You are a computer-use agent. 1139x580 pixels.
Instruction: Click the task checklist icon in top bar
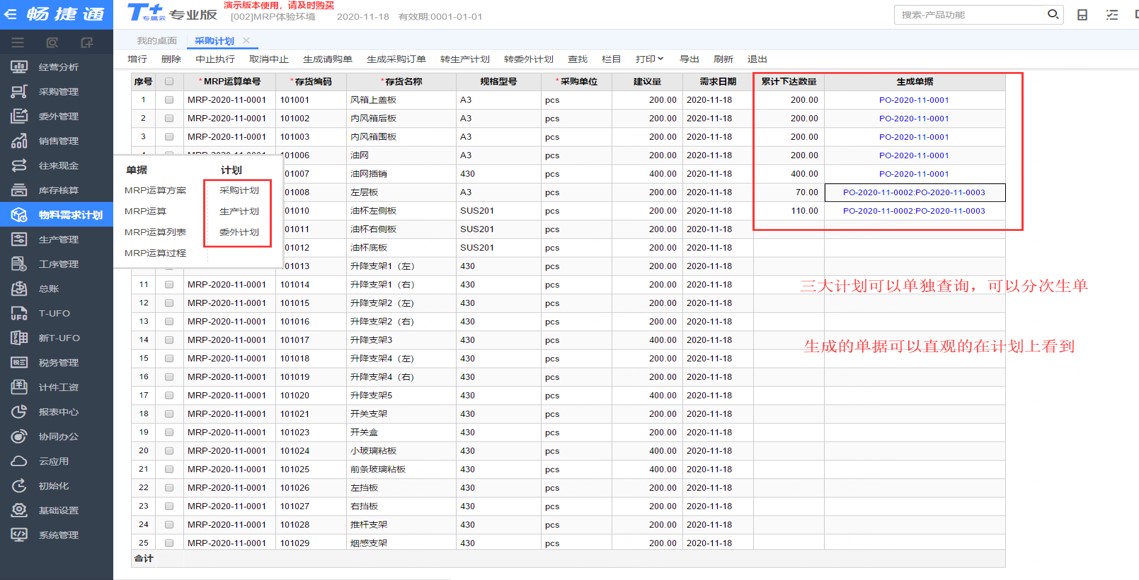pyautogui.click(x=1112, y=15)
